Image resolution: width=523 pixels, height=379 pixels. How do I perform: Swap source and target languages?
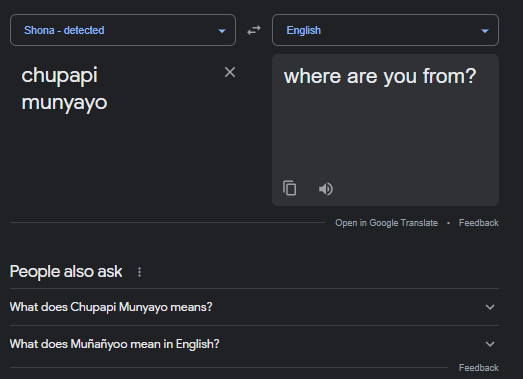coord(254,30)
